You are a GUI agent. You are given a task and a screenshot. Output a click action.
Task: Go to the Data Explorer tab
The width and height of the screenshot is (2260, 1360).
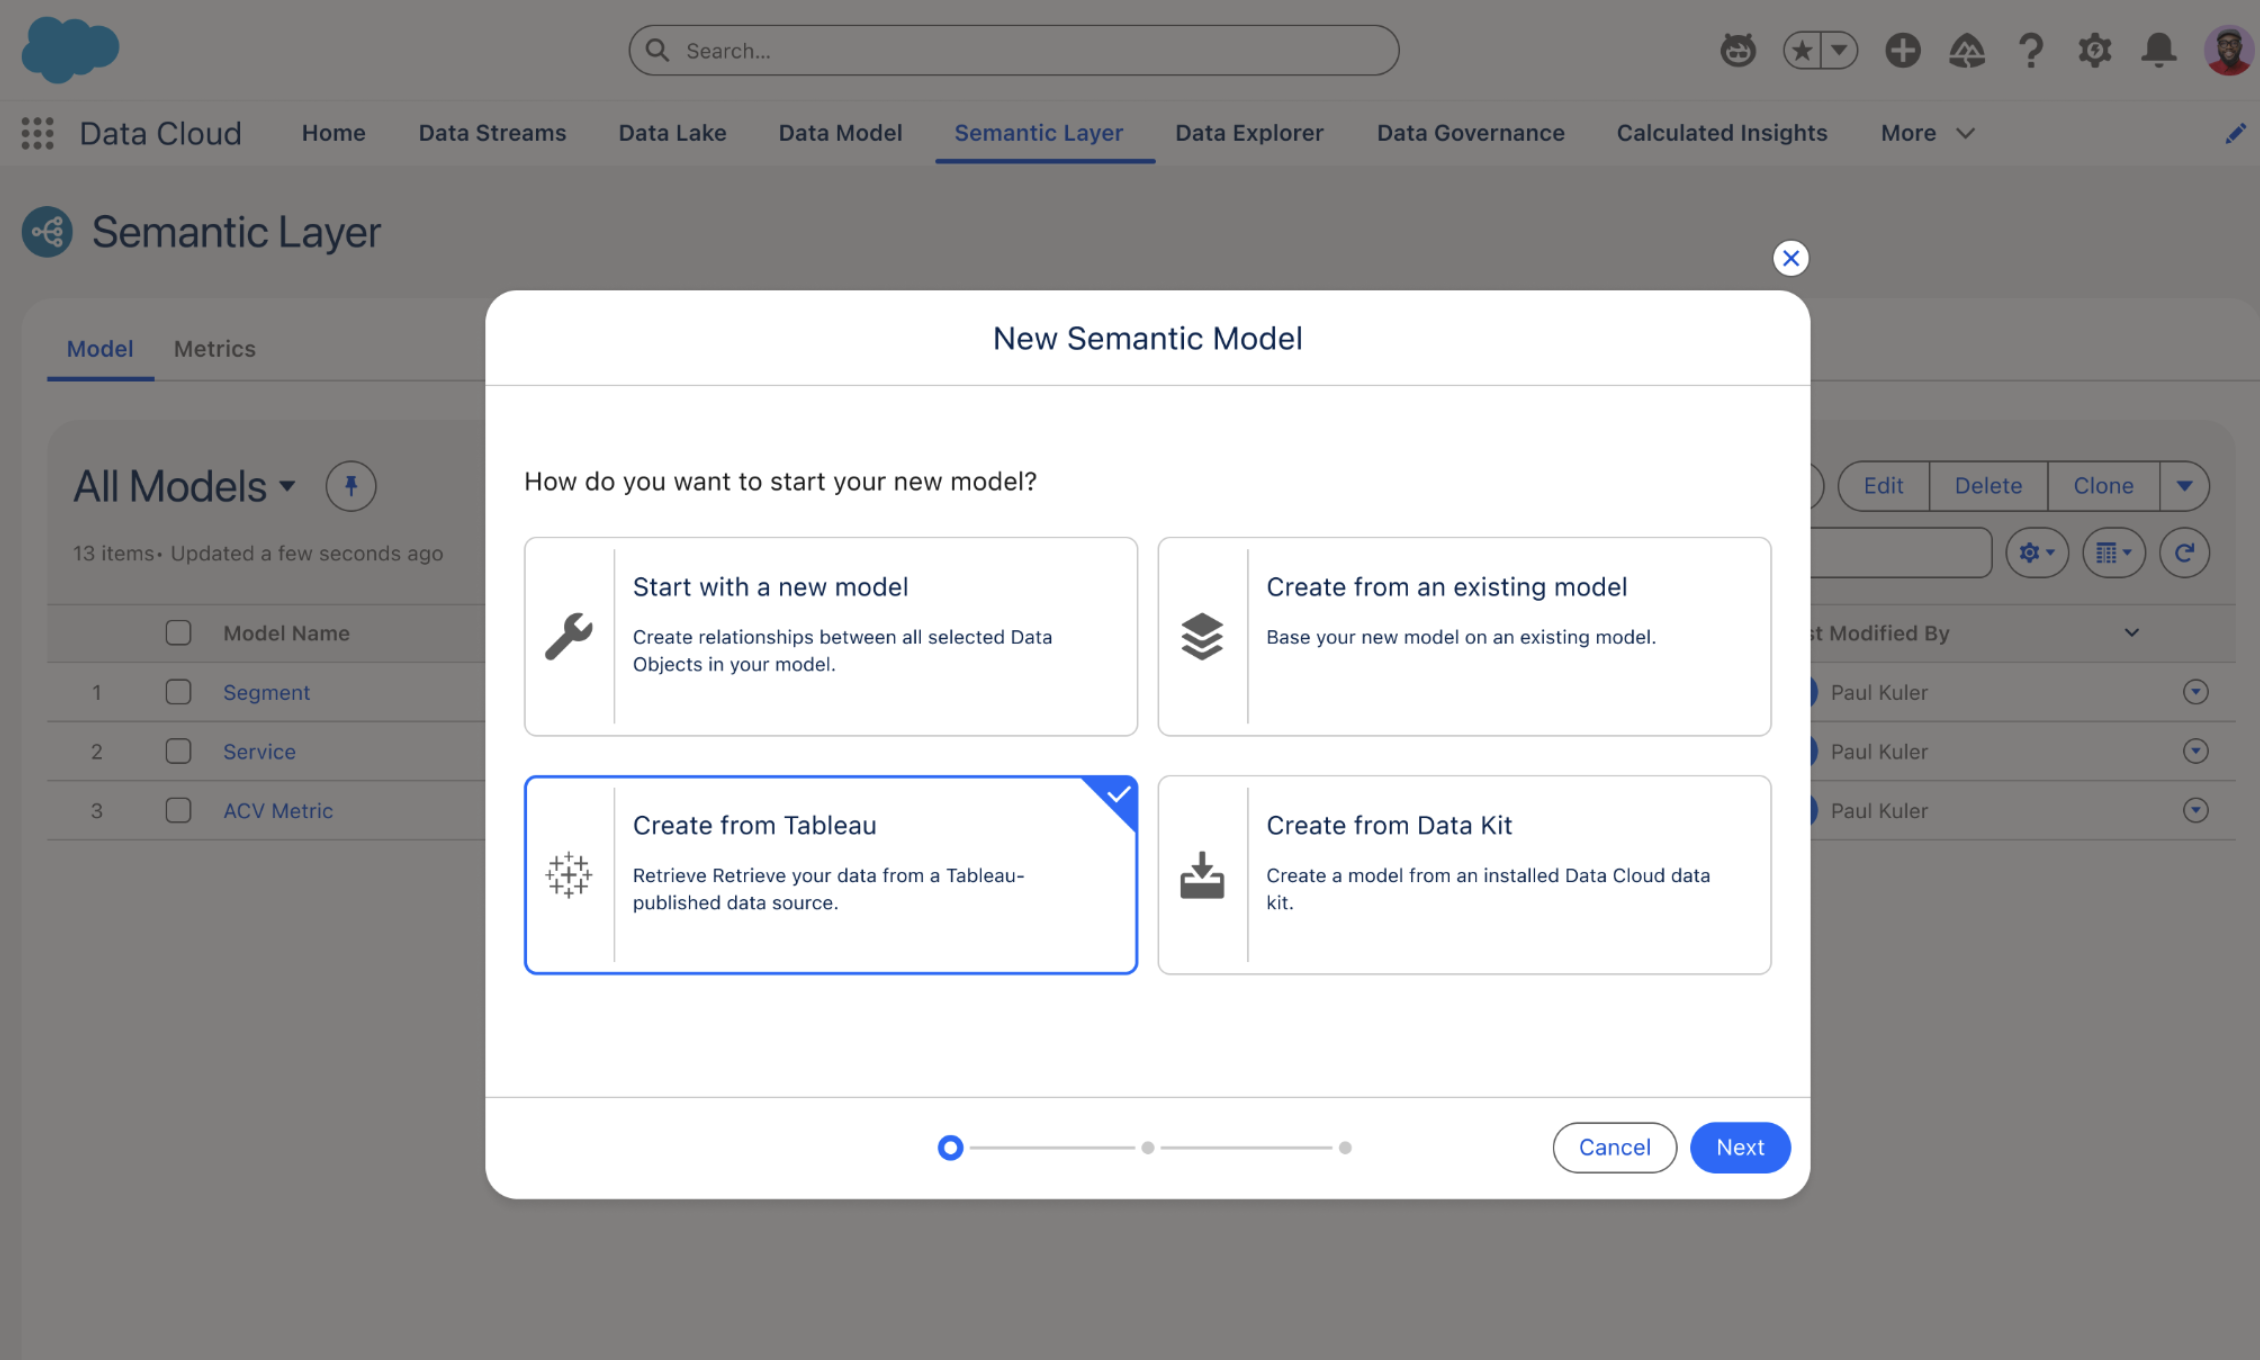click(x=1248, y=133)
